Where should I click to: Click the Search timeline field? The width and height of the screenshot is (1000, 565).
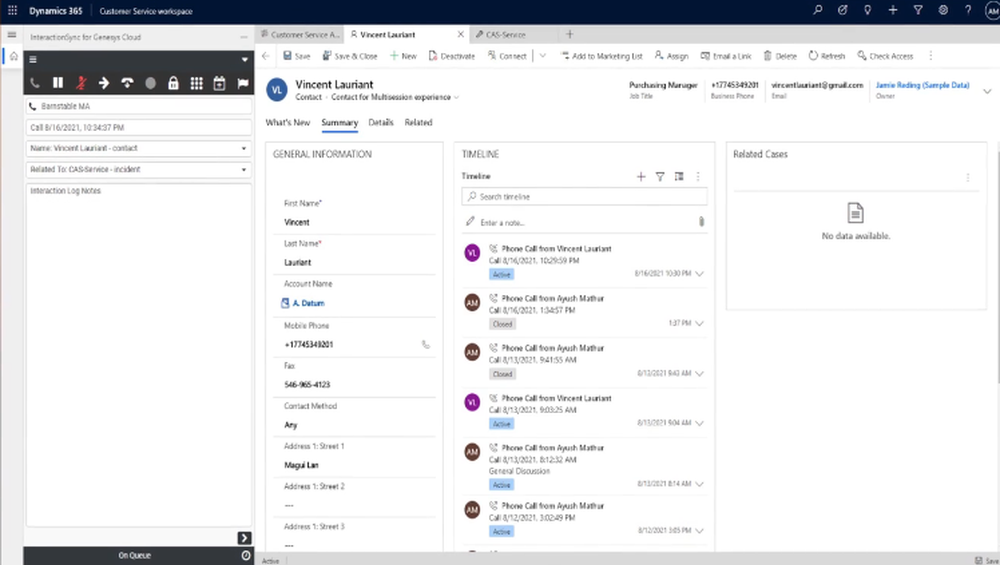(x=584, y=196)
